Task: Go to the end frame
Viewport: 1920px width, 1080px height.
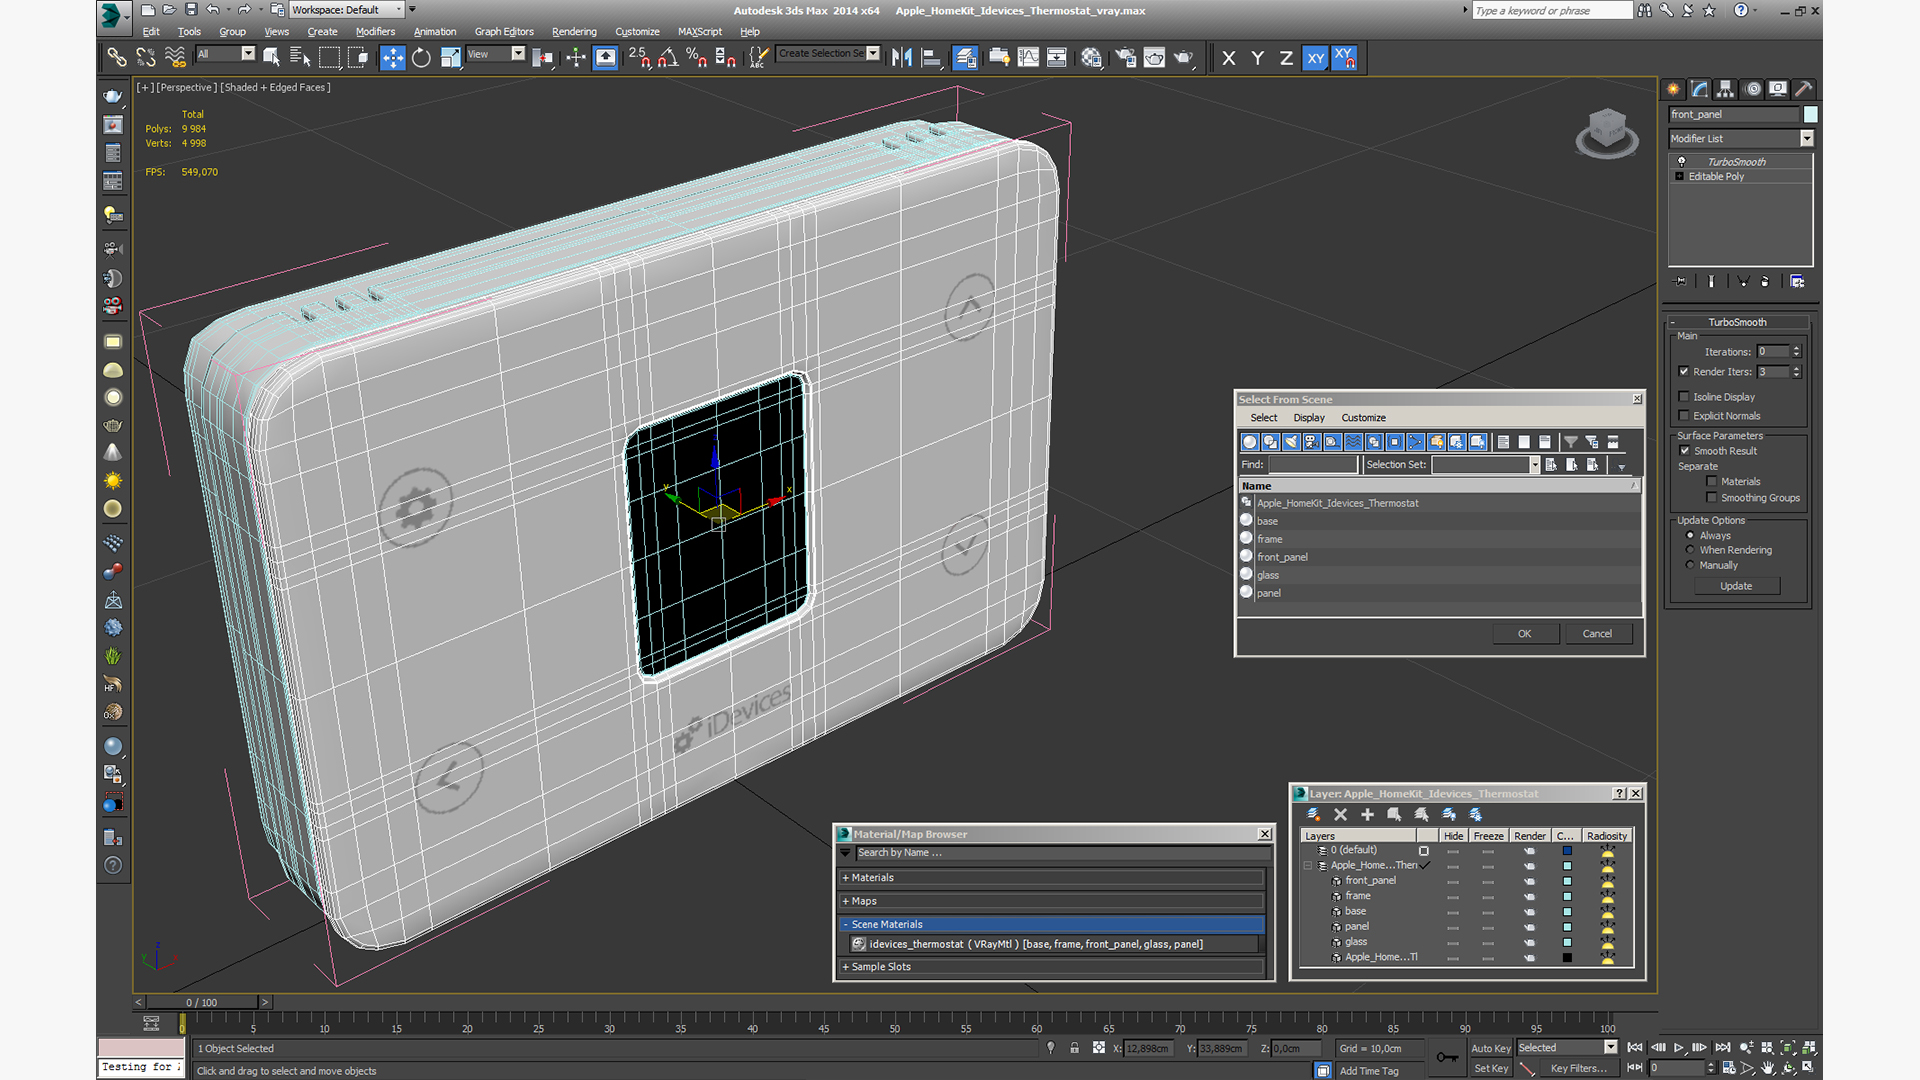Action: coord(1723,1048)
